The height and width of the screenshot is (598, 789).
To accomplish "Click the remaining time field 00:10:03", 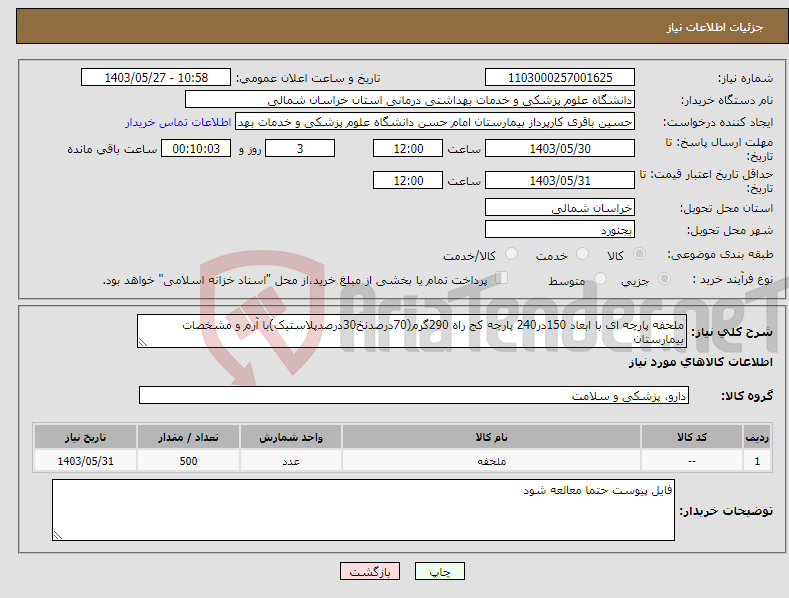I will coord(196,148).
